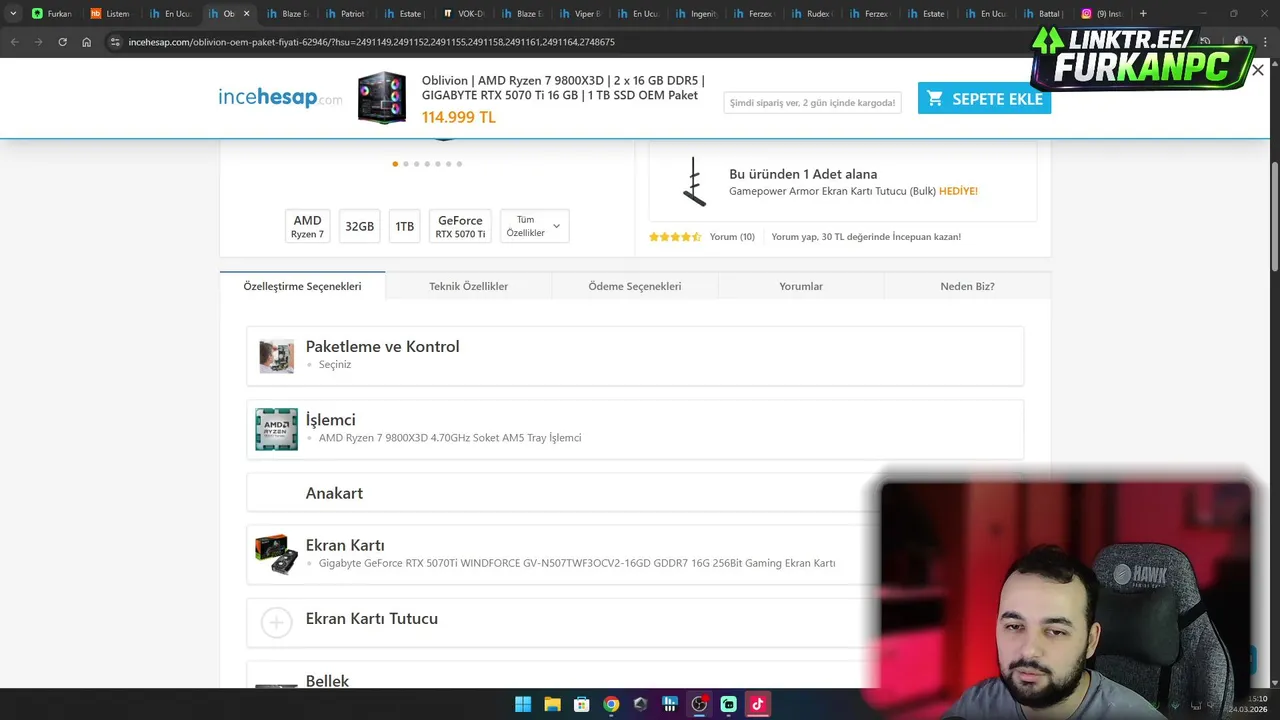Viewport: 1280px width, 720px height.
Task: Open a new browser tab with the plus icon
Action: click(x=1143, y=14)
